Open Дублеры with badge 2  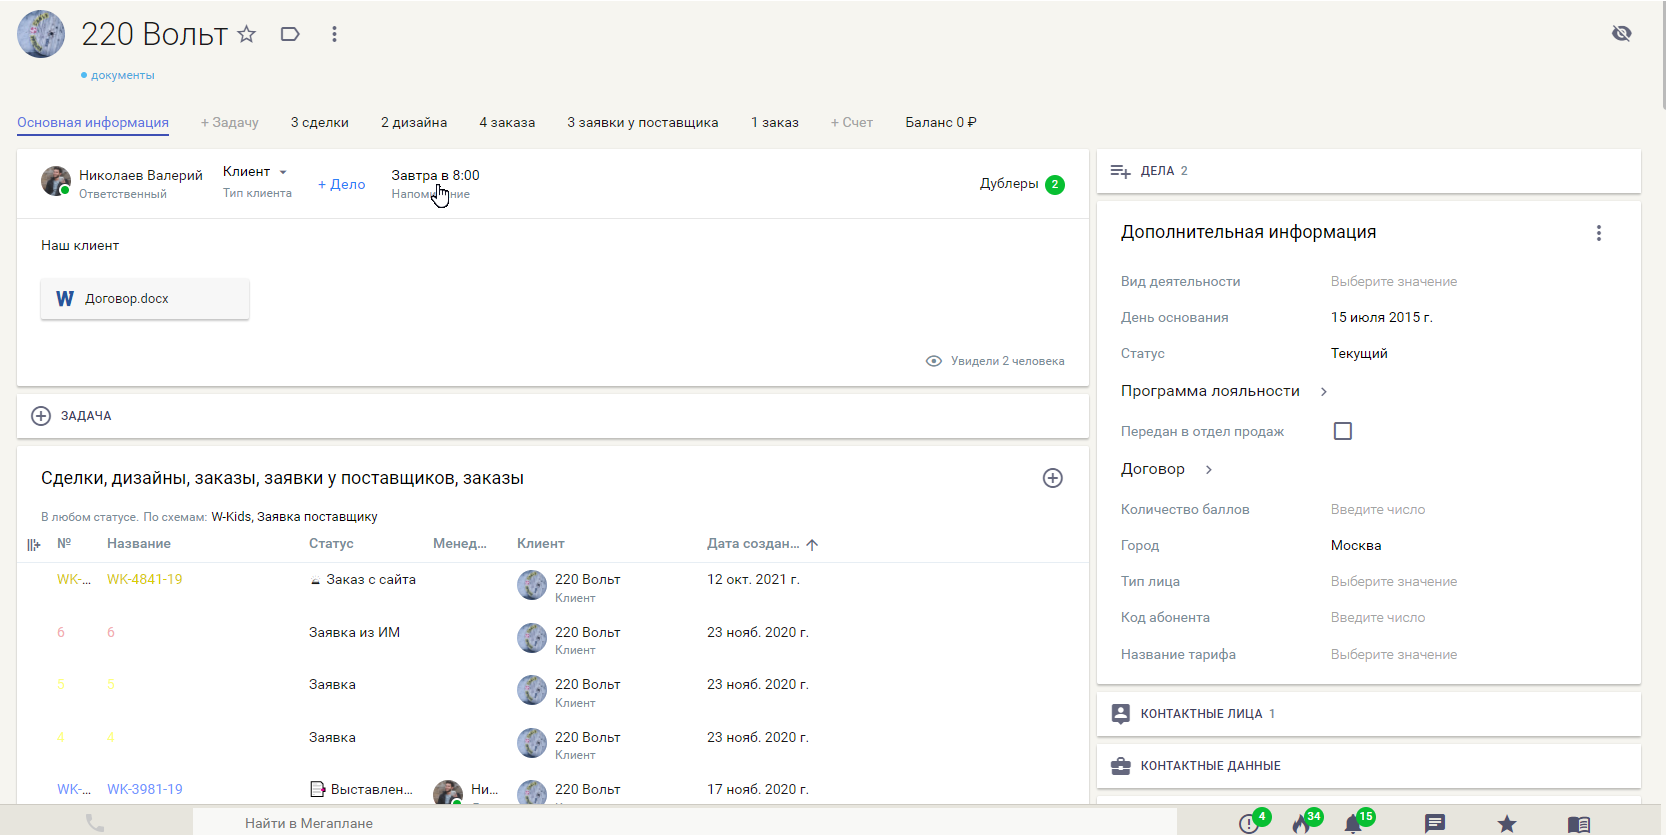pyautogui.click(x=1022, y=184)
